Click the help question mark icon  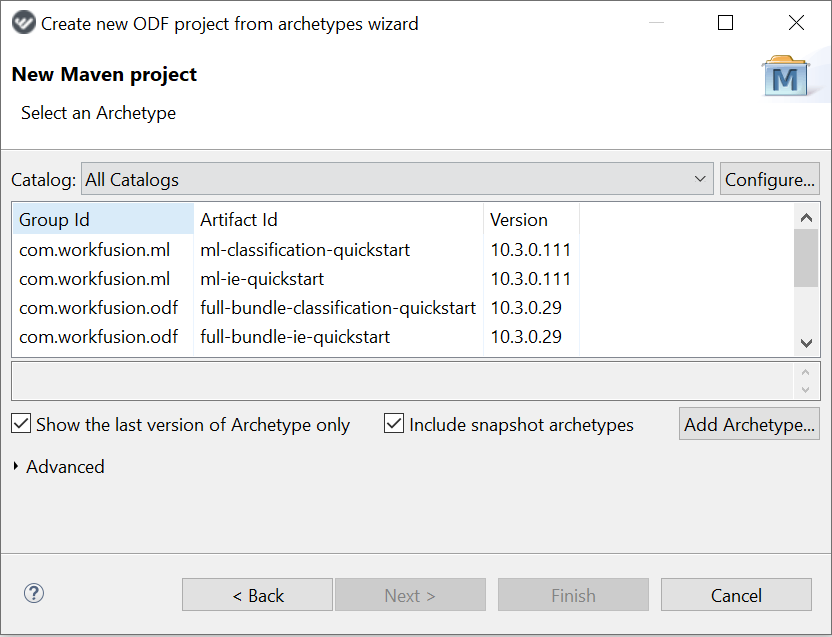click(34, 593)
